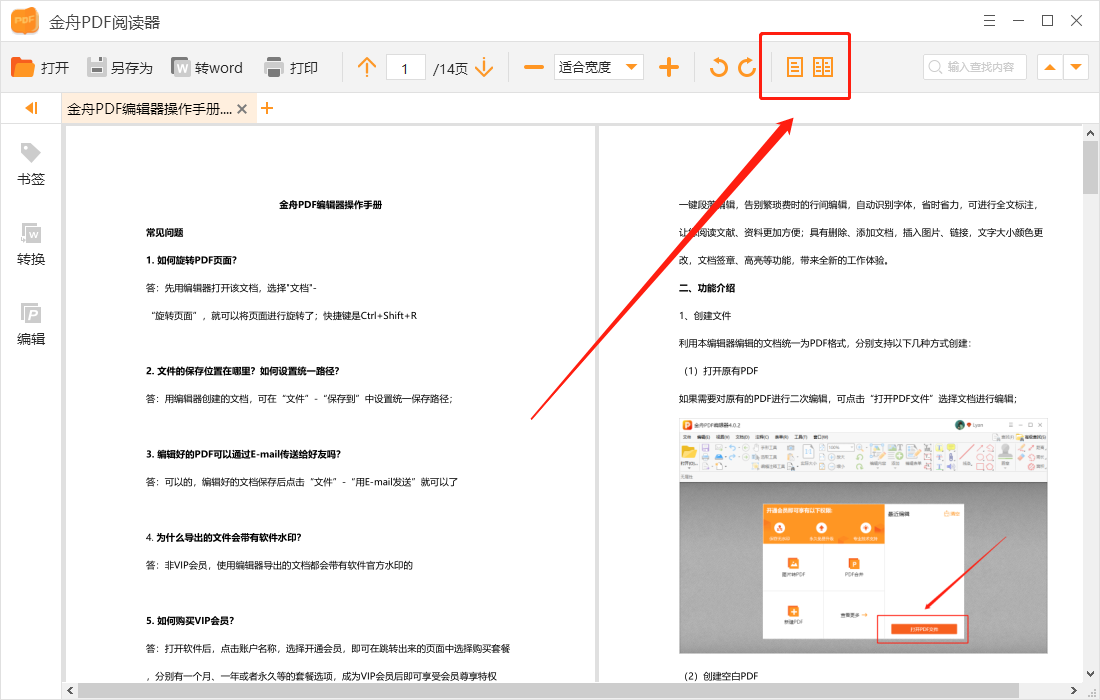The height and width of the screenshot is (700, 1100).
Task: Click horizontal scrollbar left arrow
Action: [x=70, y=691]
